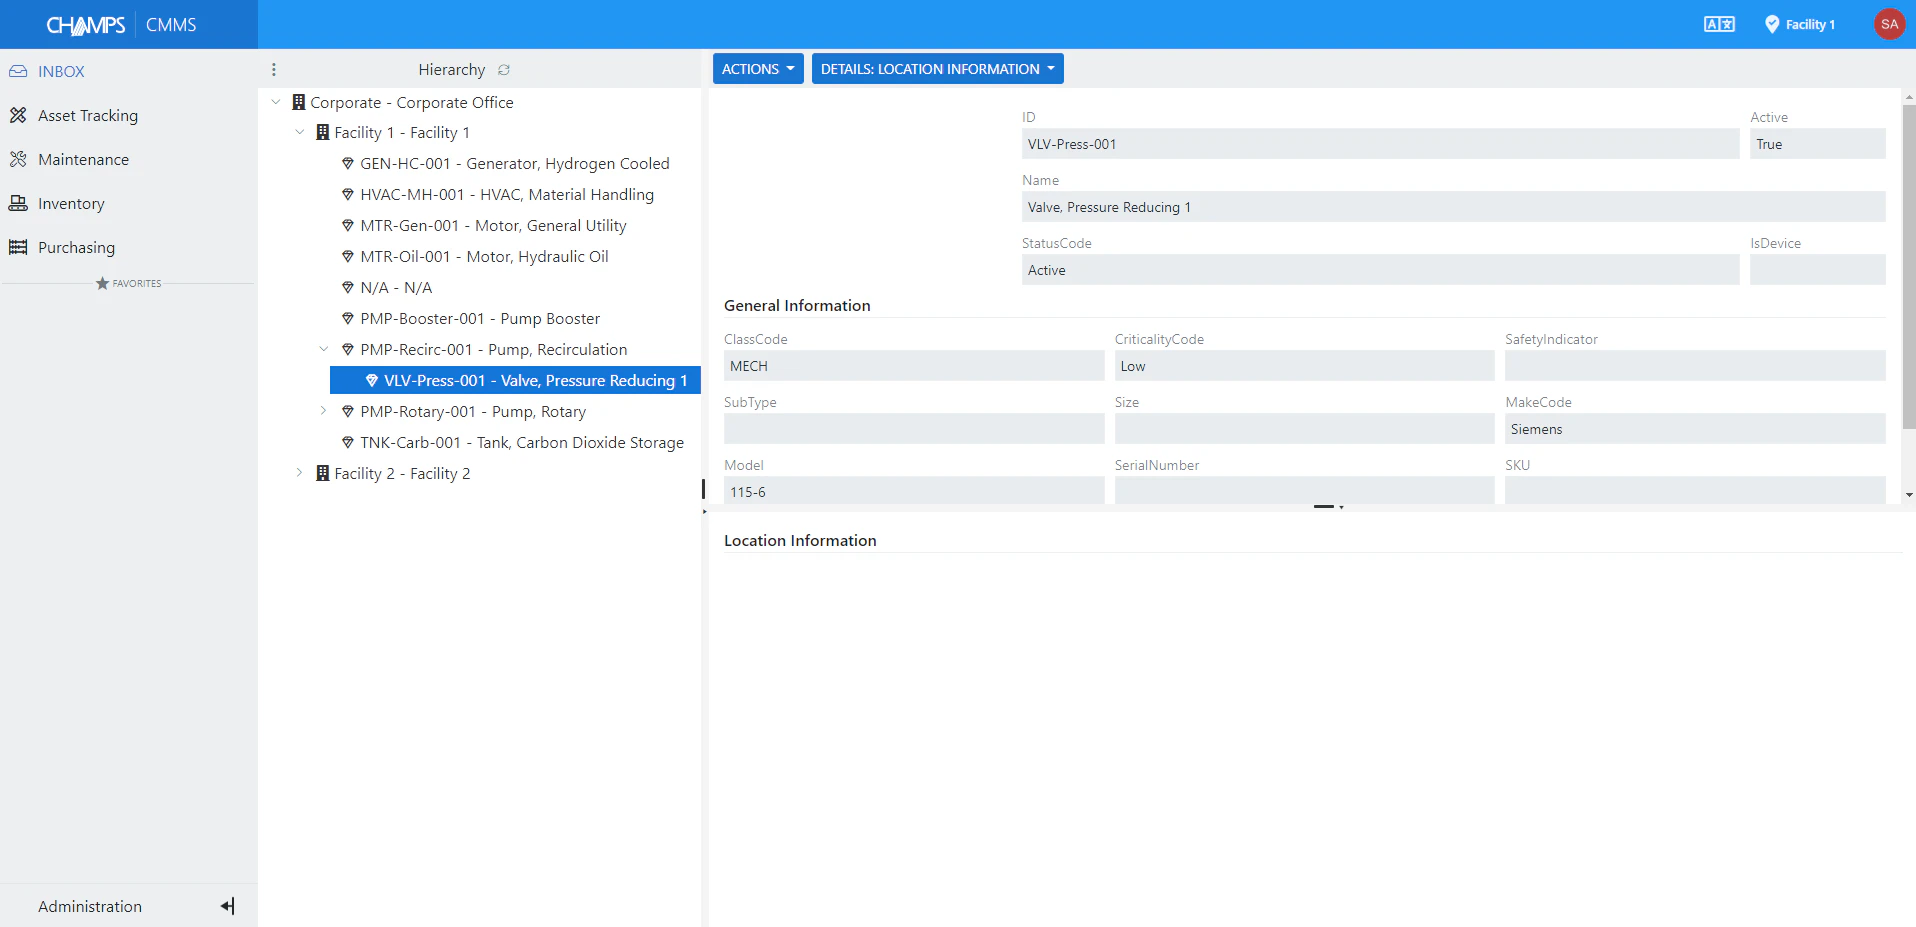Select Asset Tracking in the sidebar
Viewport: 1916px width, 927px height.
point(88,115)
